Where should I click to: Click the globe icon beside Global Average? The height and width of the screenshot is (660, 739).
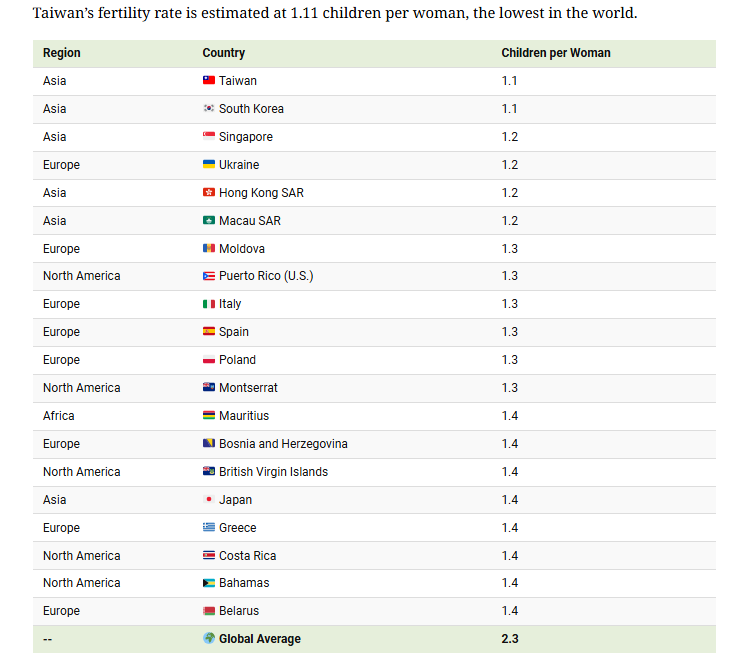(x=209, y=638)
